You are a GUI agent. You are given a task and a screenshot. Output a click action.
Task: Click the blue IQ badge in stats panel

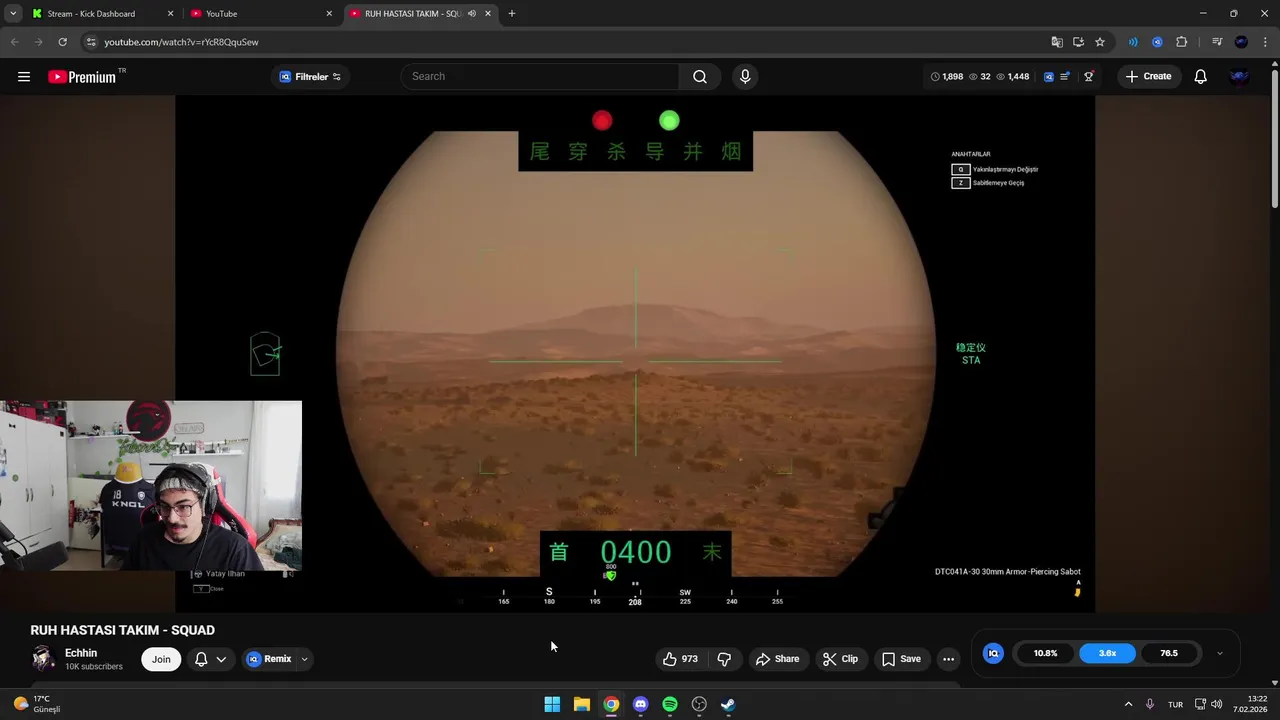(x=993, y=653)
